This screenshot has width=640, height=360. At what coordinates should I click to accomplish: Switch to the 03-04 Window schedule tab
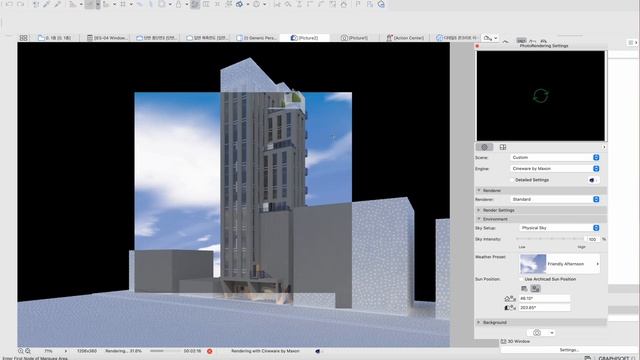tap(107, 38)
